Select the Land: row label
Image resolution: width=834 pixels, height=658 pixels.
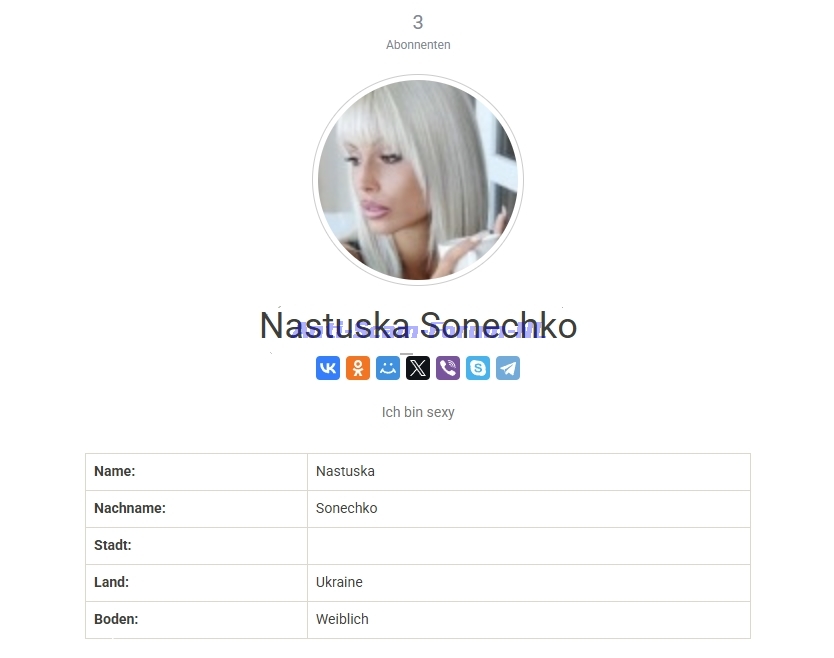pos(111,582)
